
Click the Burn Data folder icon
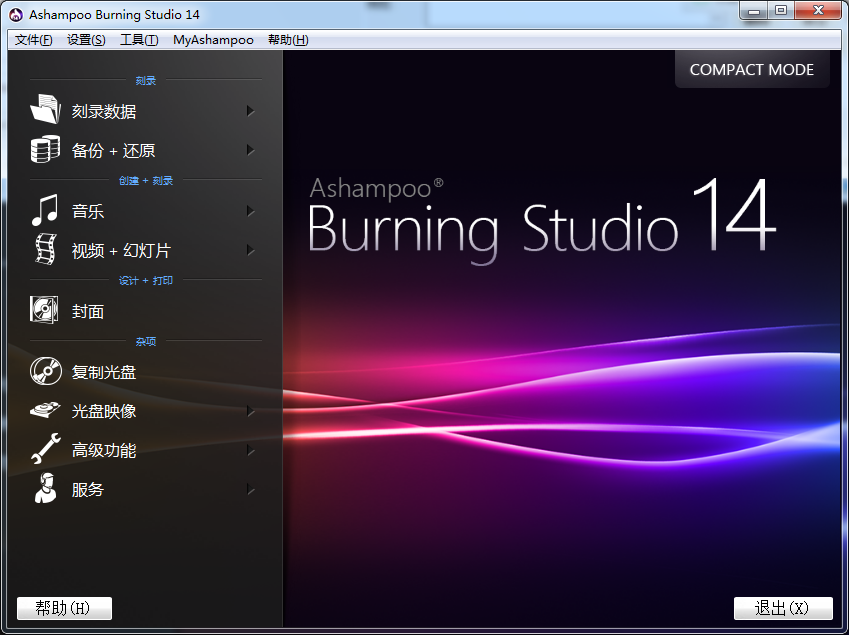click(45, 111)
